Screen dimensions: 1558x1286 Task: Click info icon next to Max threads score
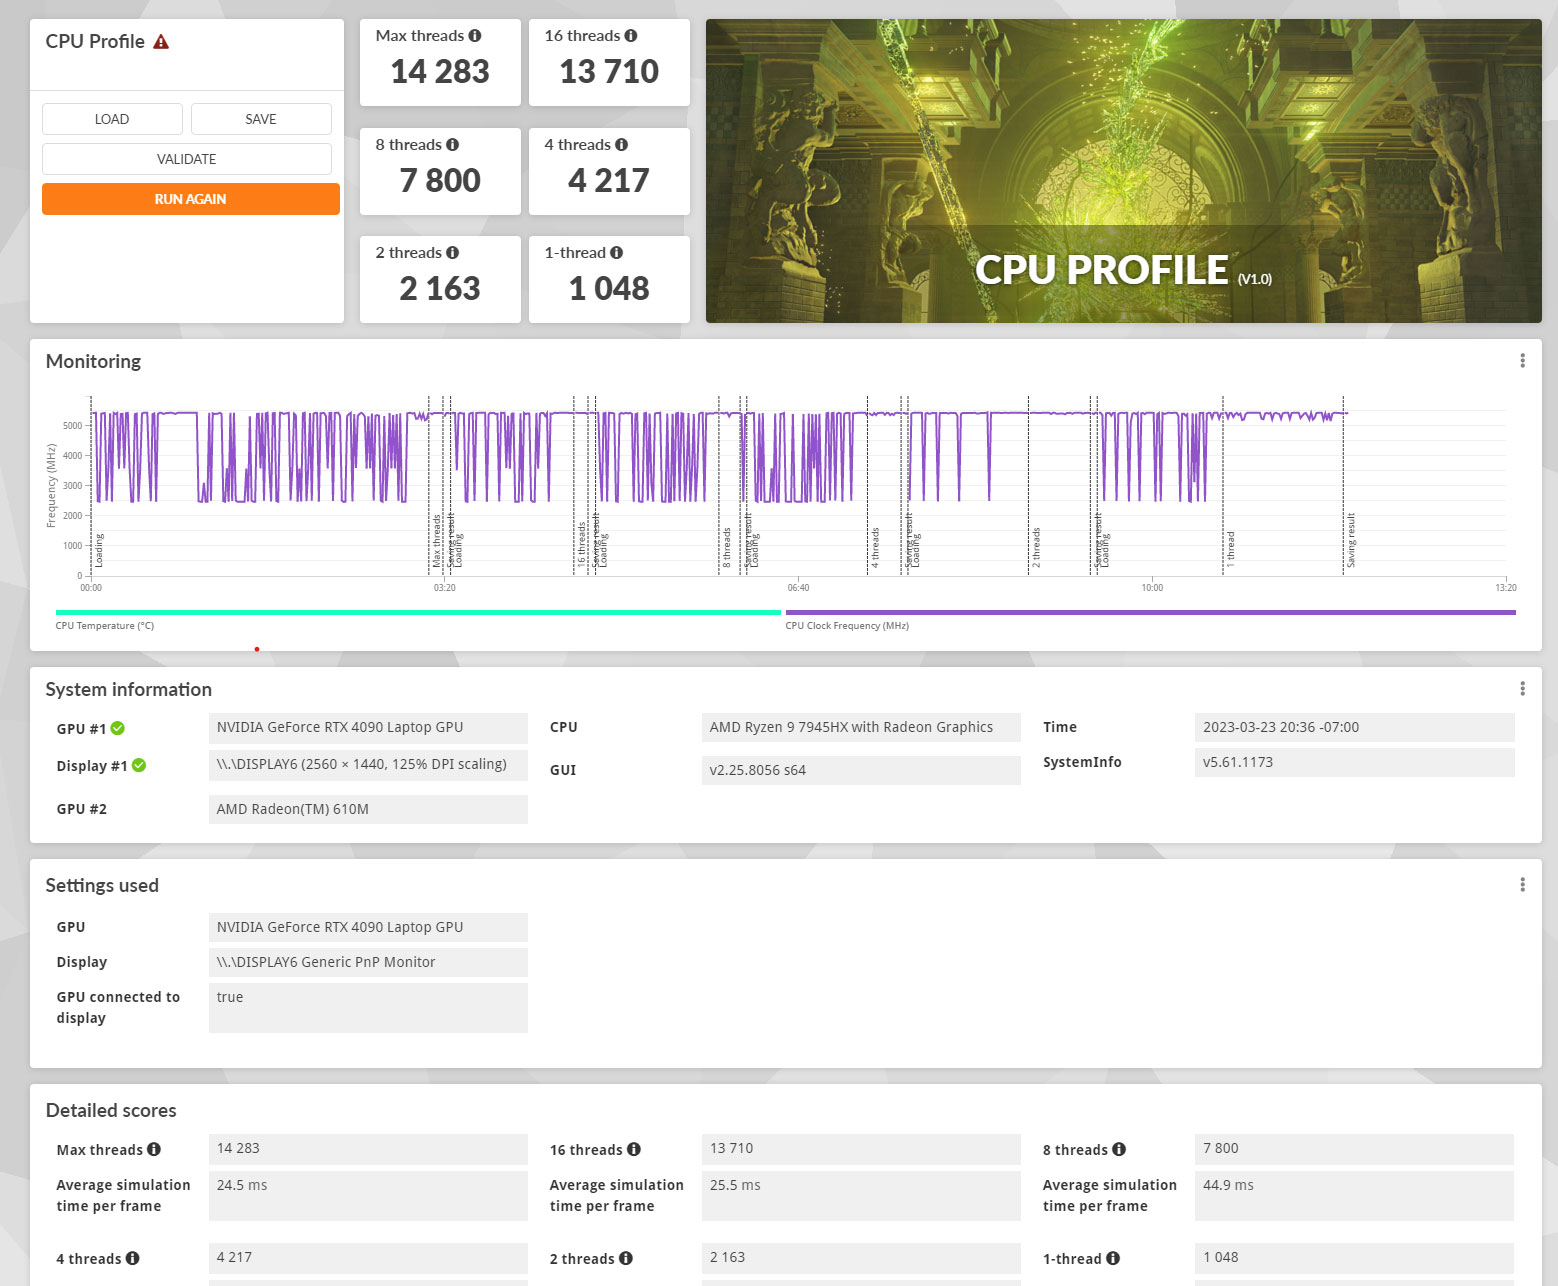coord(475,36)
